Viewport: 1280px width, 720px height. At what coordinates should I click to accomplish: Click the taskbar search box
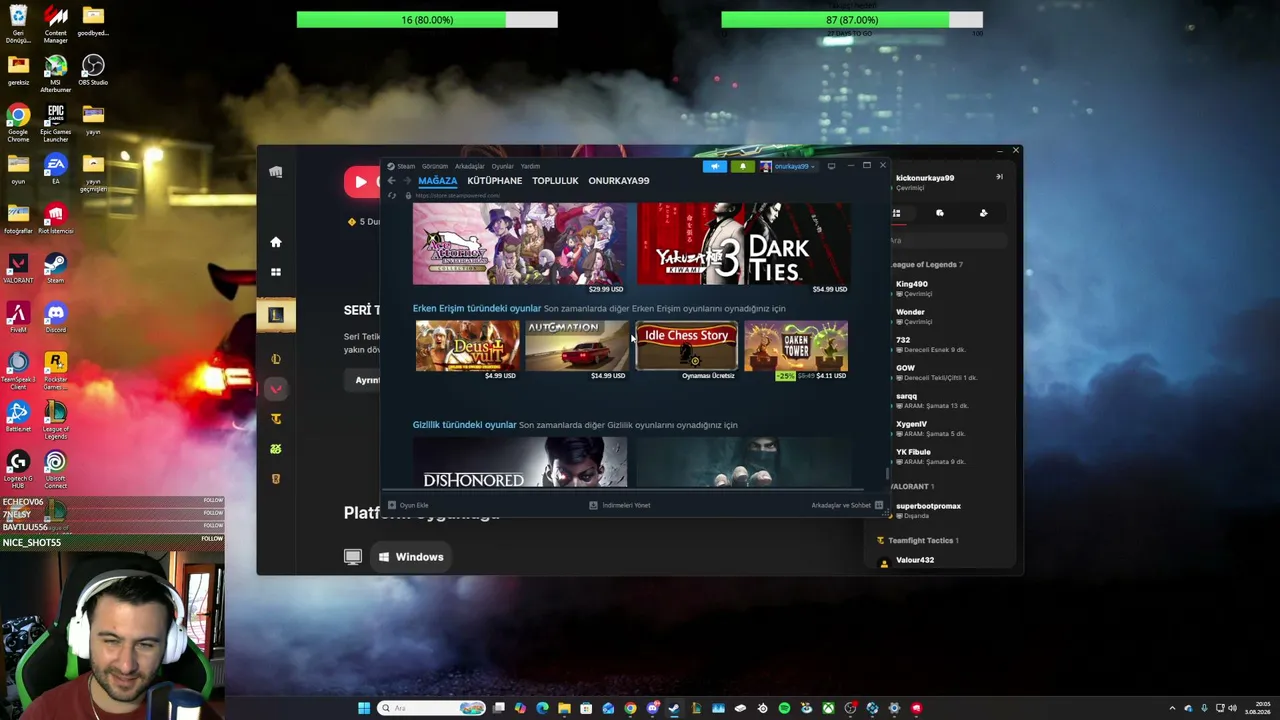pos(432,709)
